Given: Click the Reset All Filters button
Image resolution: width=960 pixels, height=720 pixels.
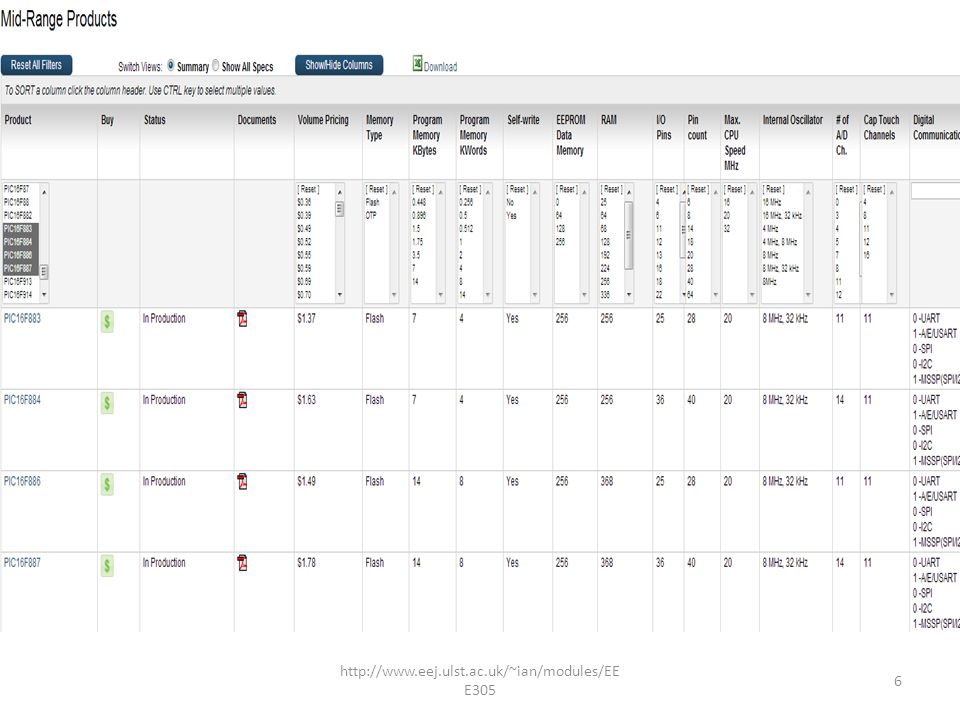Looking at the screenshot, I should click(x=36, y=65).
